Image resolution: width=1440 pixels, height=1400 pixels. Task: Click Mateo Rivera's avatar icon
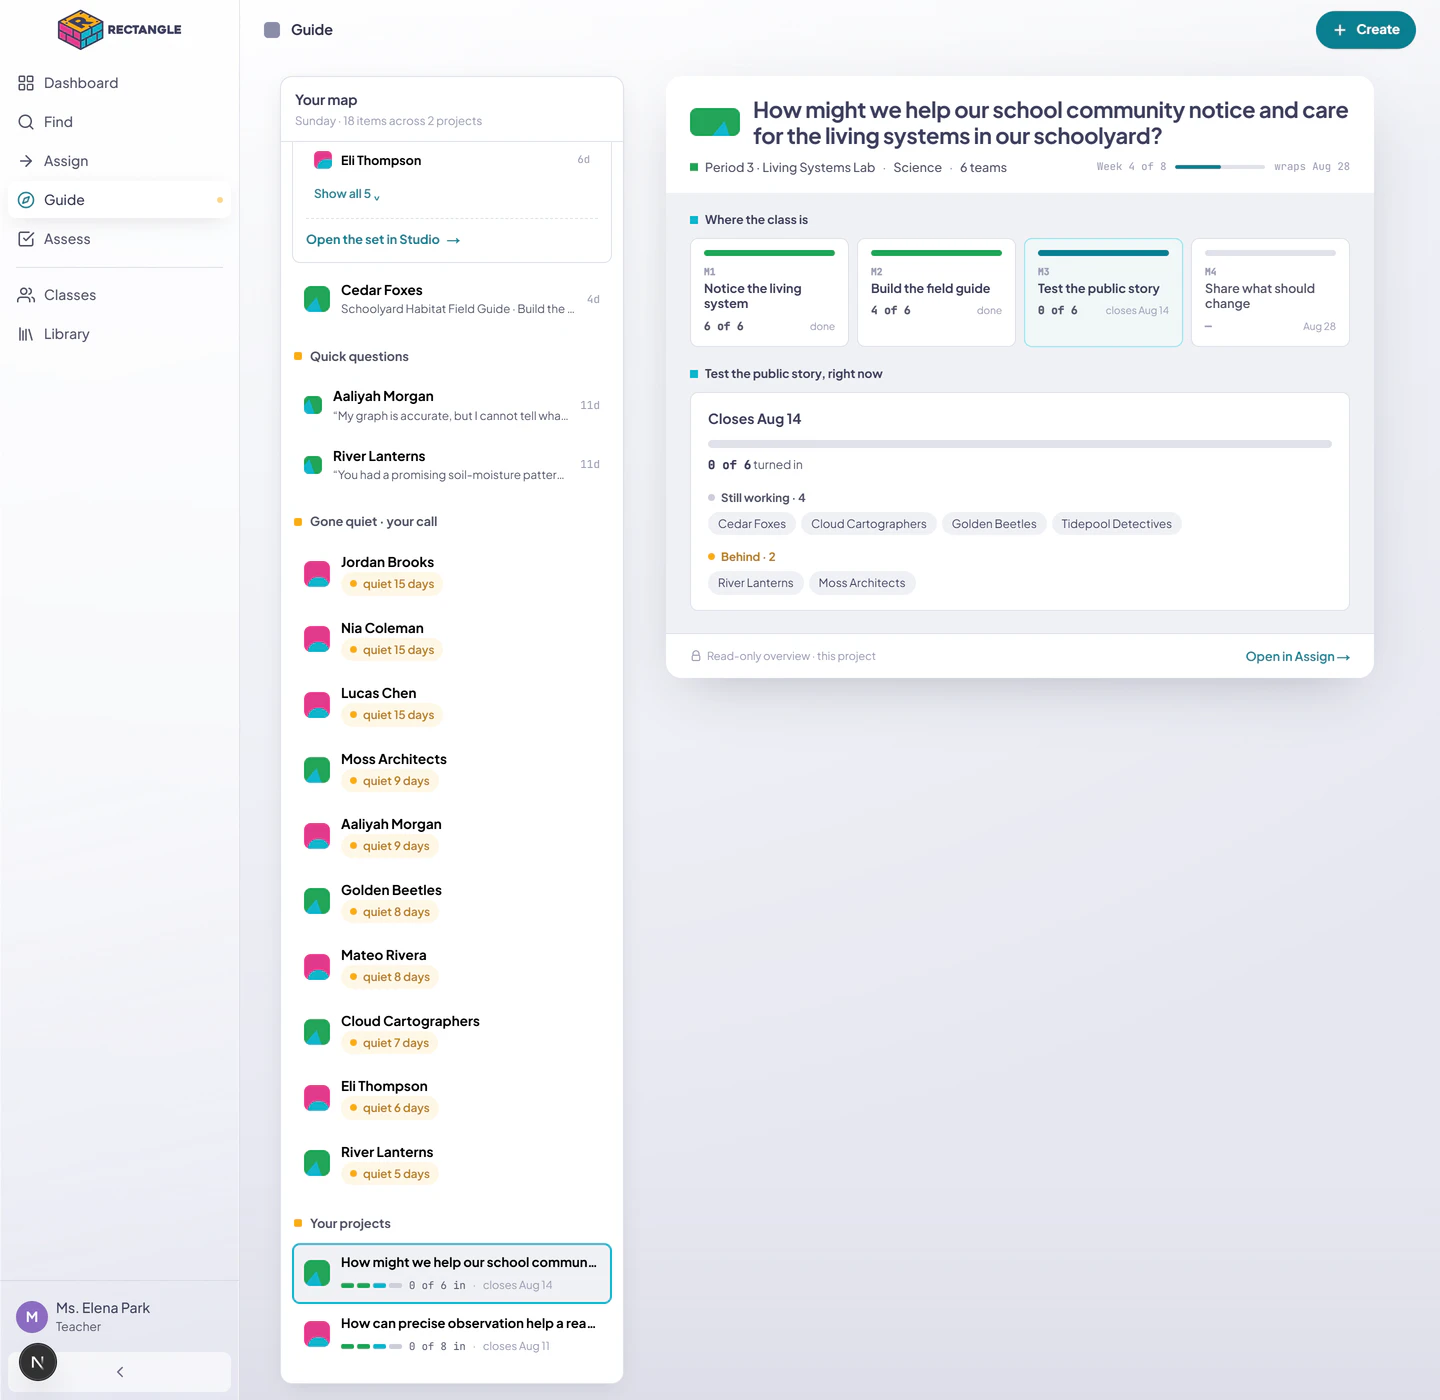click(x=317, y=967)
